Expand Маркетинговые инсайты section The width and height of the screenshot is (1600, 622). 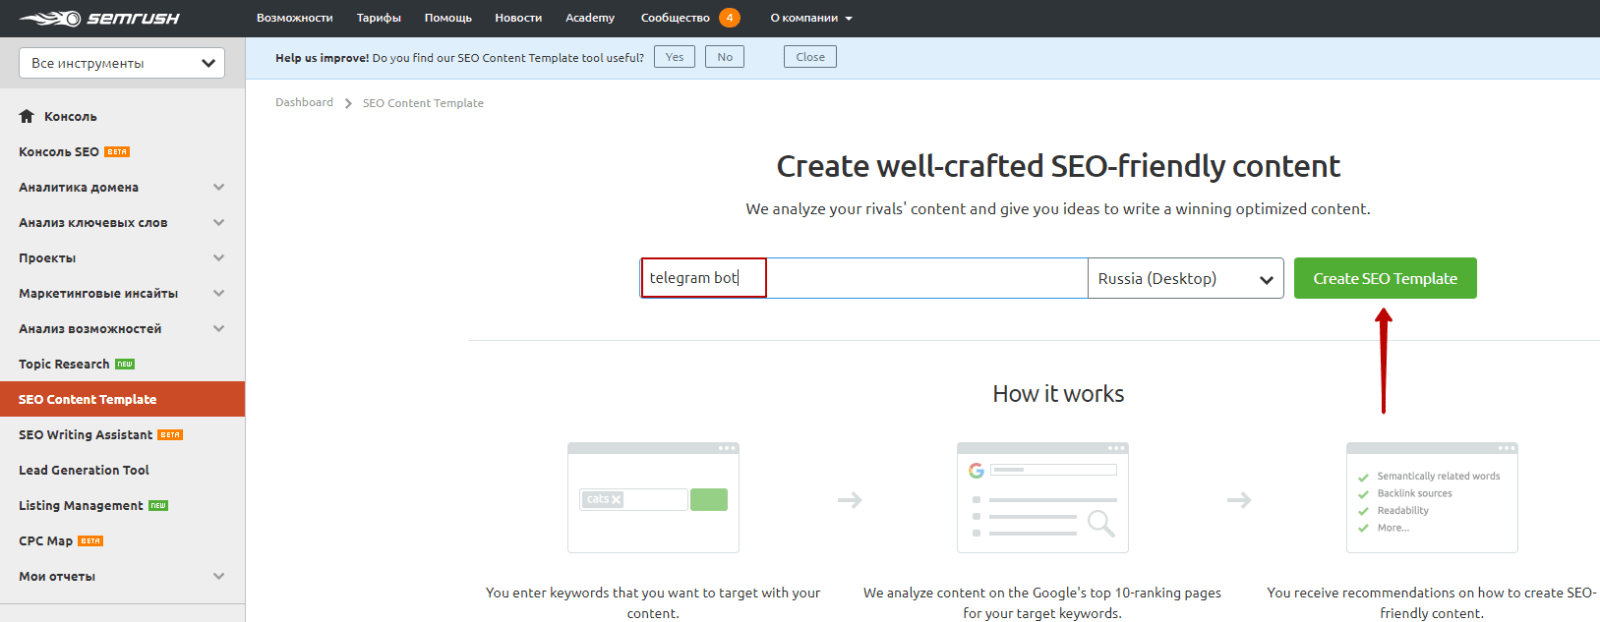point(219,293)
